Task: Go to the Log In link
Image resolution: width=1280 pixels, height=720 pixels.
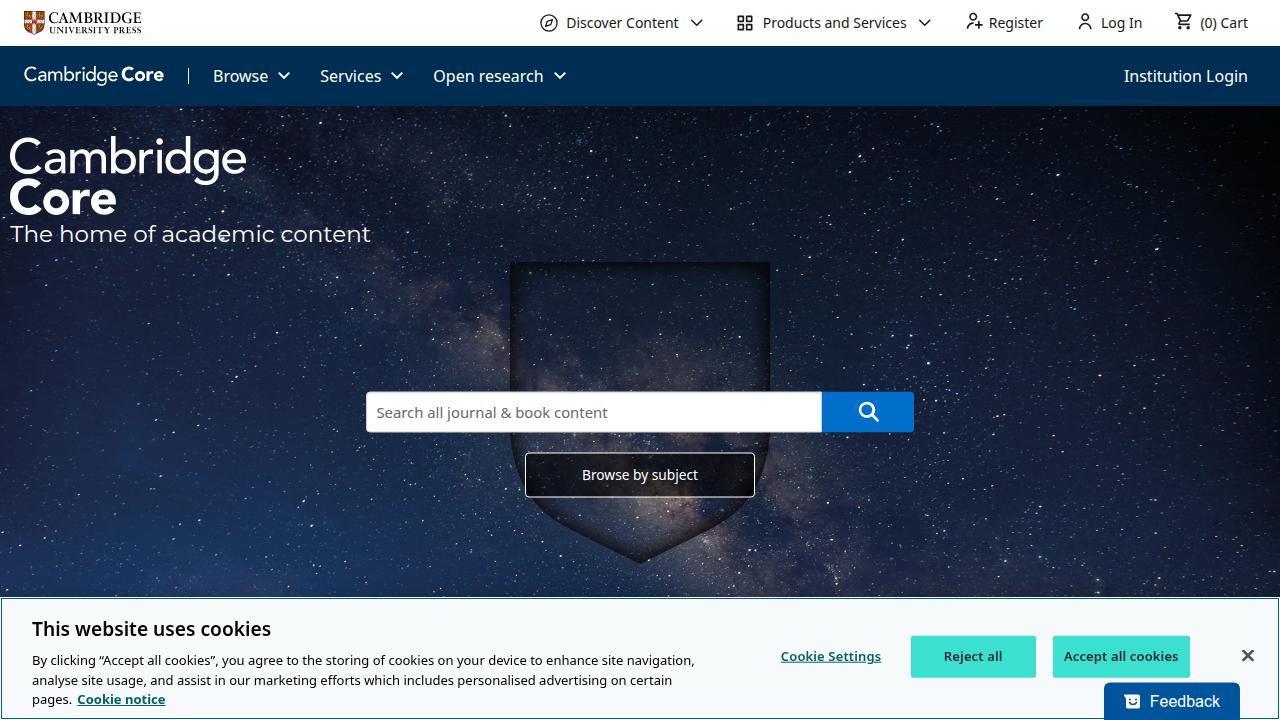Action: (x=1109, y=23)
